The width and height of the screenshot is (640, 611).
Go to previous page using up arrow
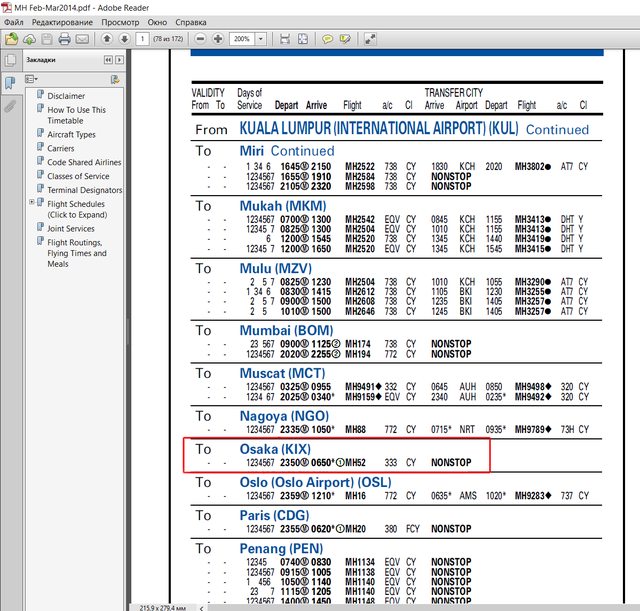pyautogui.click(x=107, y=39)
